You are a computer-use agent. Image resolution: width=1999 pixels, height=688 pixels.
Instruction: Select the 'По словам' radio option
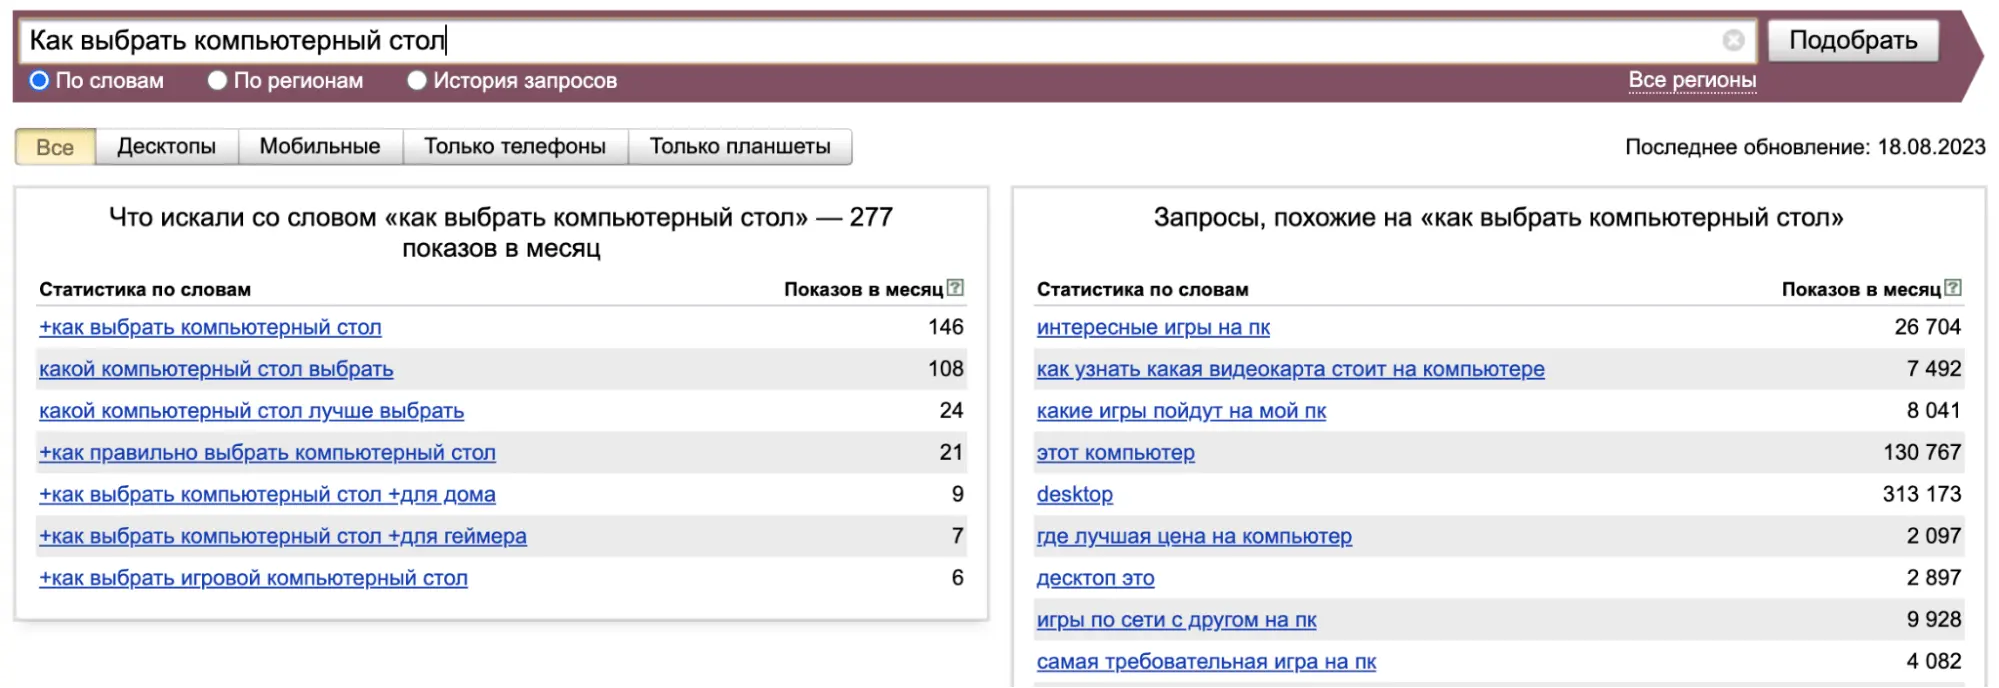pyautogui.click(x=39, y=81)
